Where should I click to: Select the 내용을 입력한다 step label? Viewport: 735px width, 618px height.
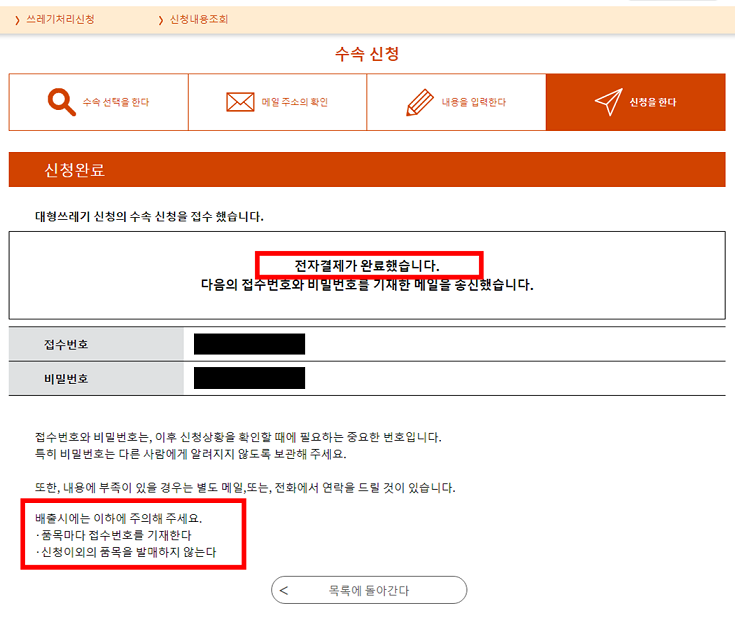[x=474, y=102]
